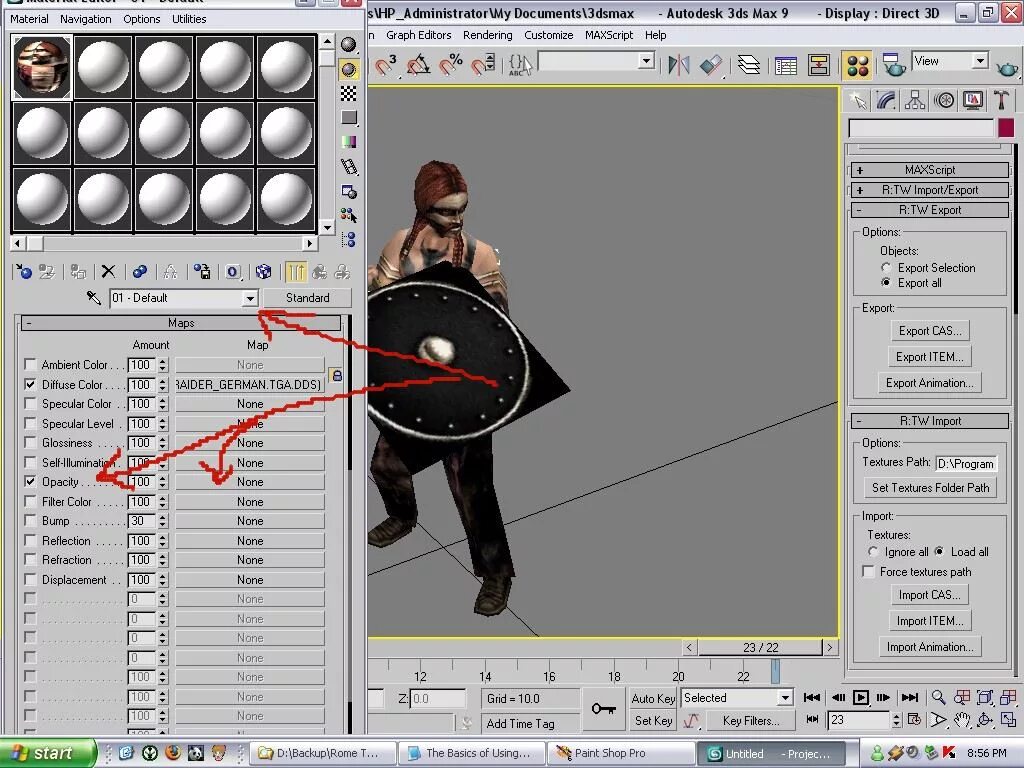Enable the Specular Color map checkbox
This screenshot has width=1024, height=768.
tap(30, 404)
